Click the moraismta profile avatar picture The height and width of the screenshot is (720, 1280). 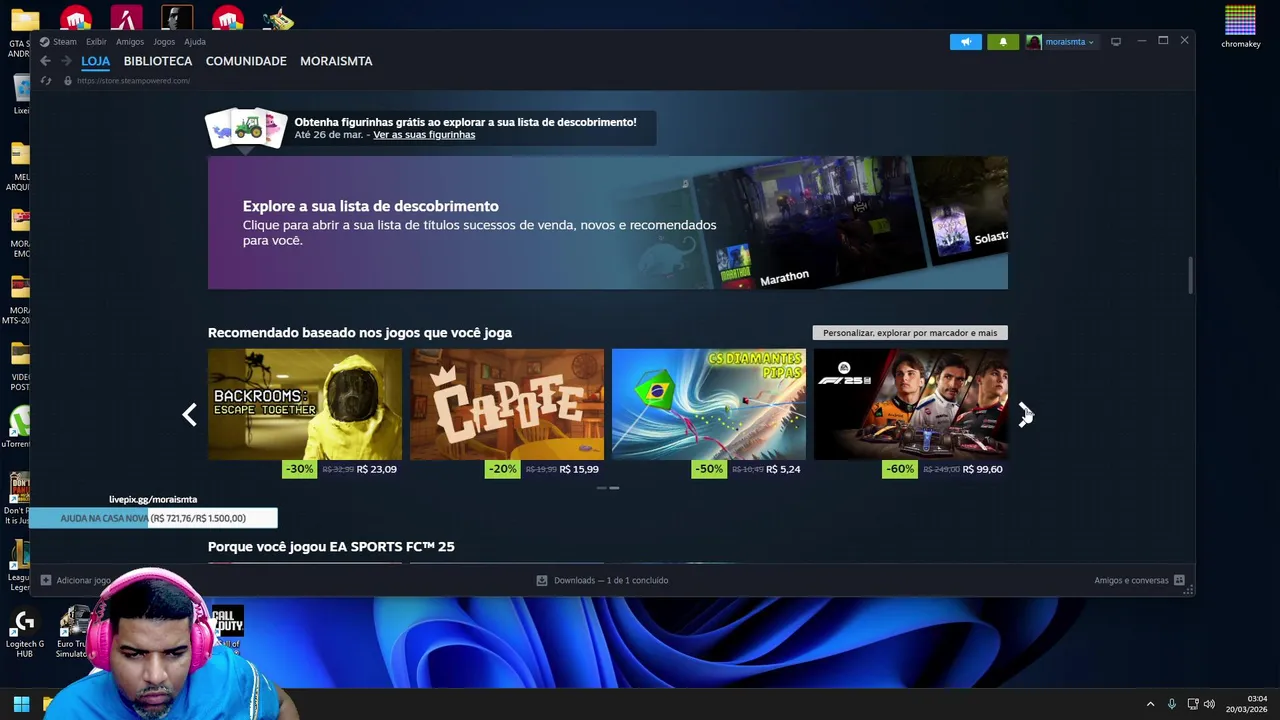[x=1034, y=42]
